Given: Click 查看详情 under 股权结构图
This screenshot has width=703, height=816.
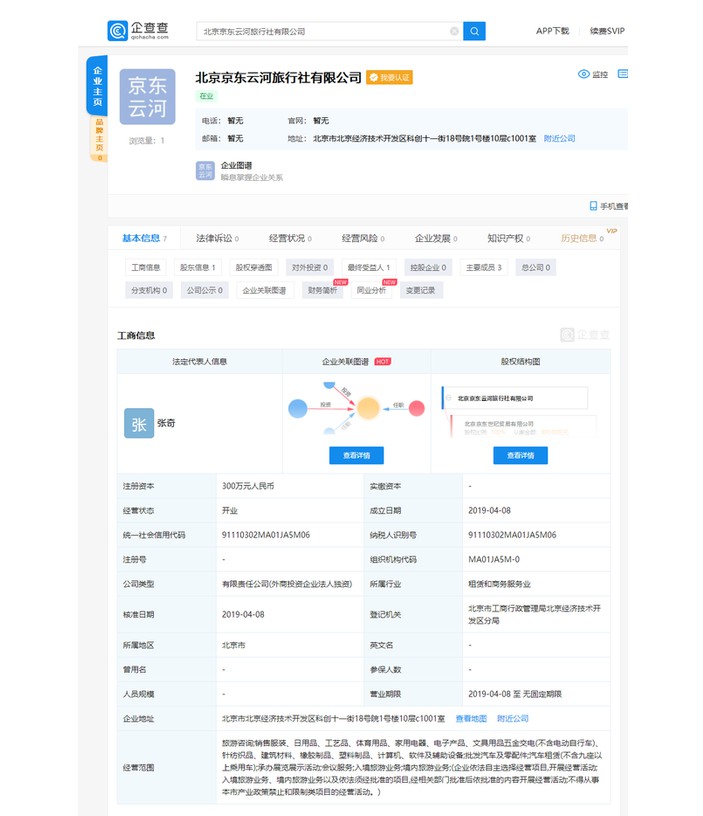Looking at the screenshot, I should [x=520, y=455].
